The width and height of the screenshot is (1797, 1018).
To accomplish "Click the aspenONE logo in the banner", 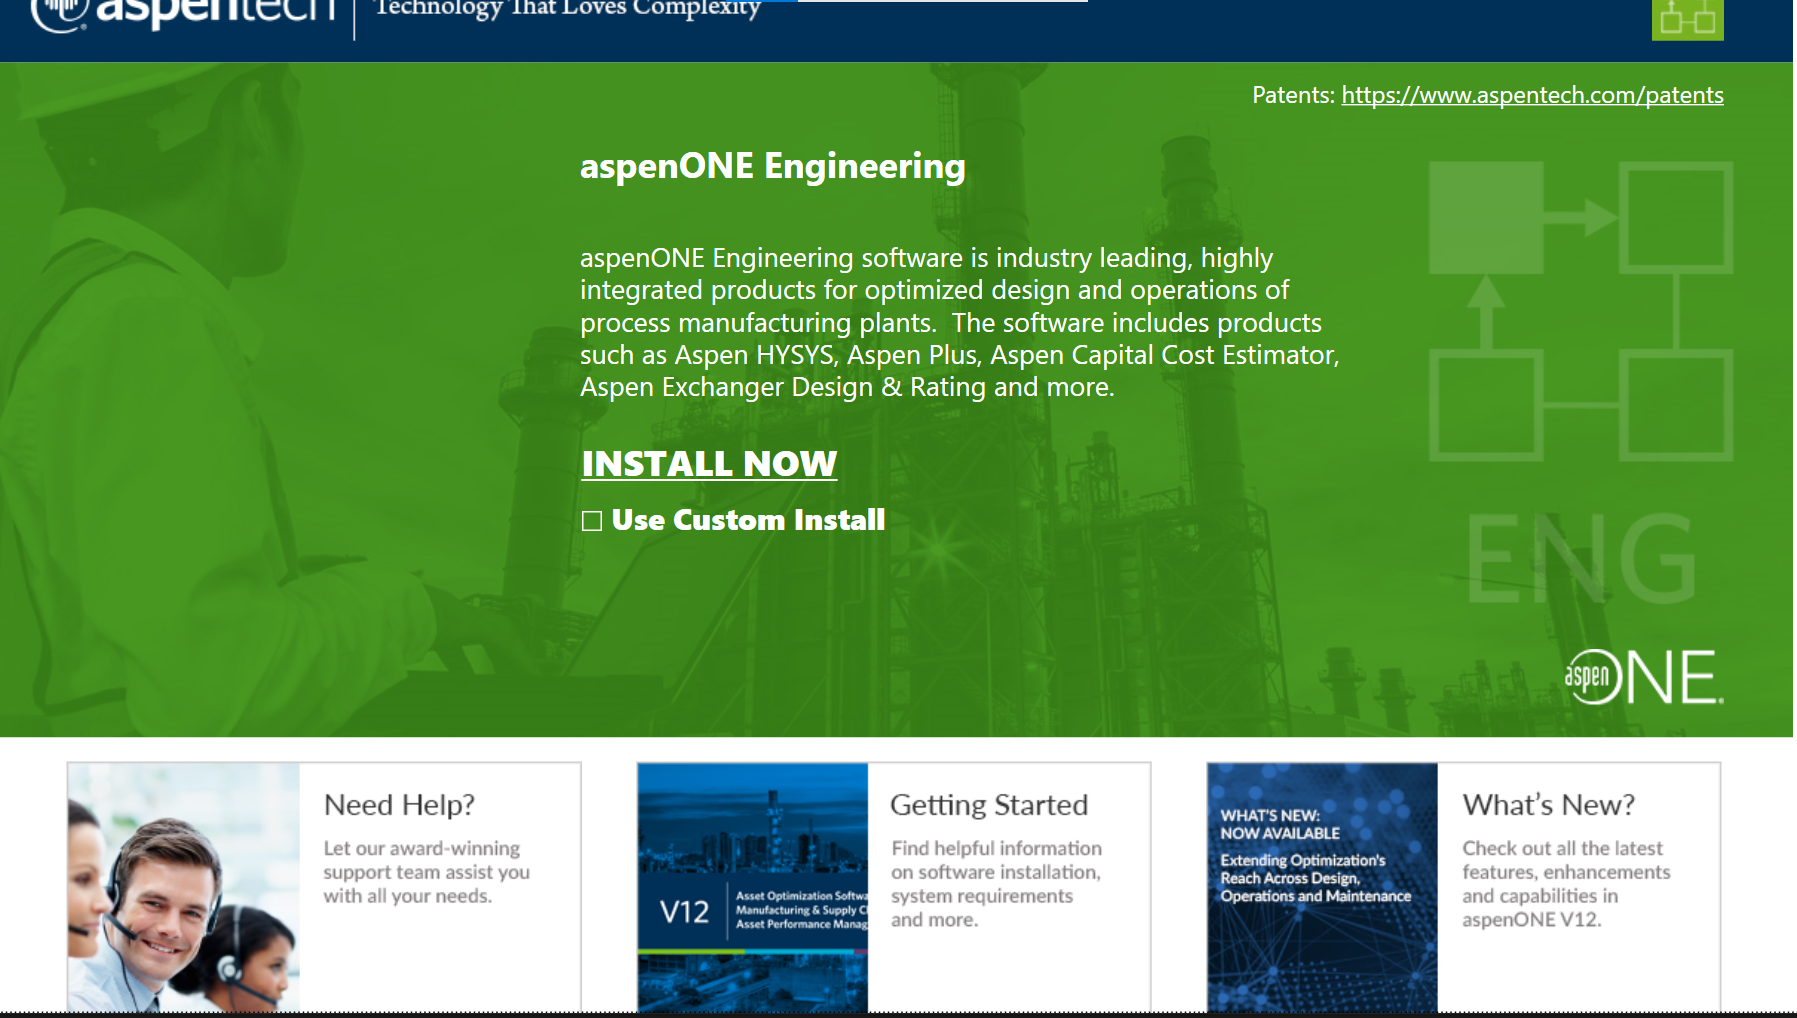I will (x=1643, y=677).
